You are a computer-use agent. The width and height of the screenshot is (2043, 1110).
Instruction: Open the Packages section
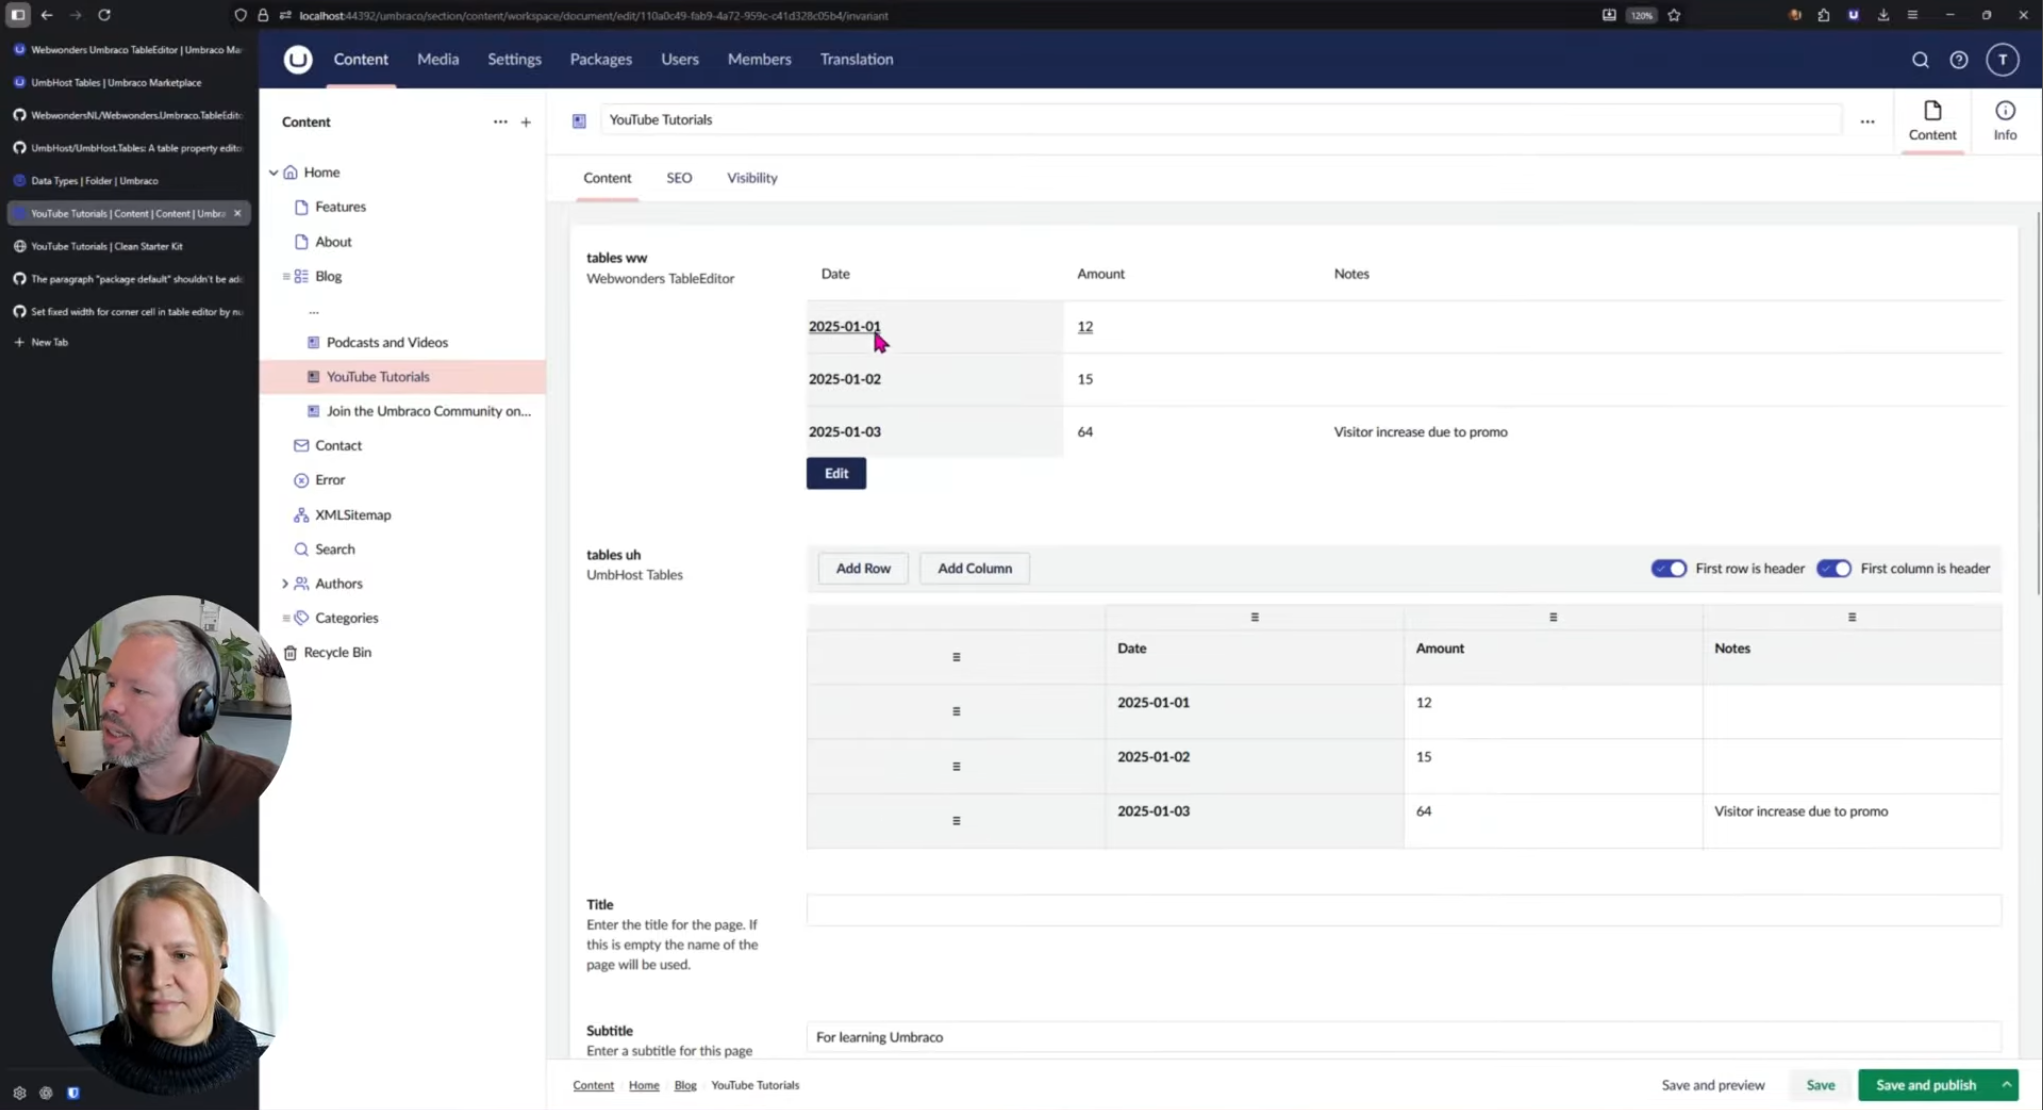pyautogui.click(x=601, y=59)
